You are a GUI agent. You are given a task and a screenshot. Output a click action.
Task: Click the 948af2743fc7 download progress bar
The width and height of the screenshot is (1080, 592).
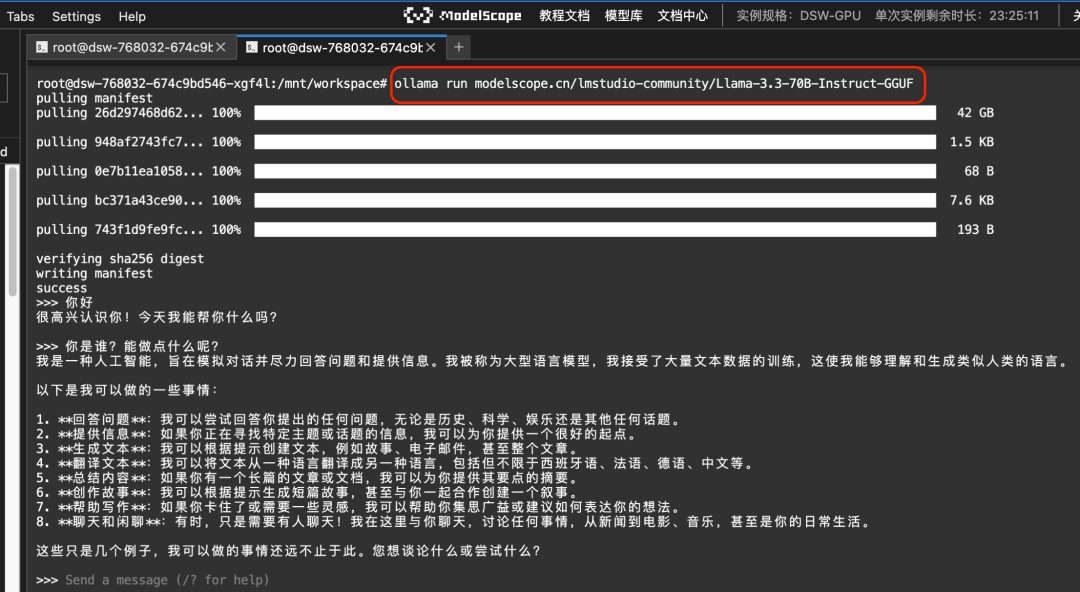(x=595, y=142)
